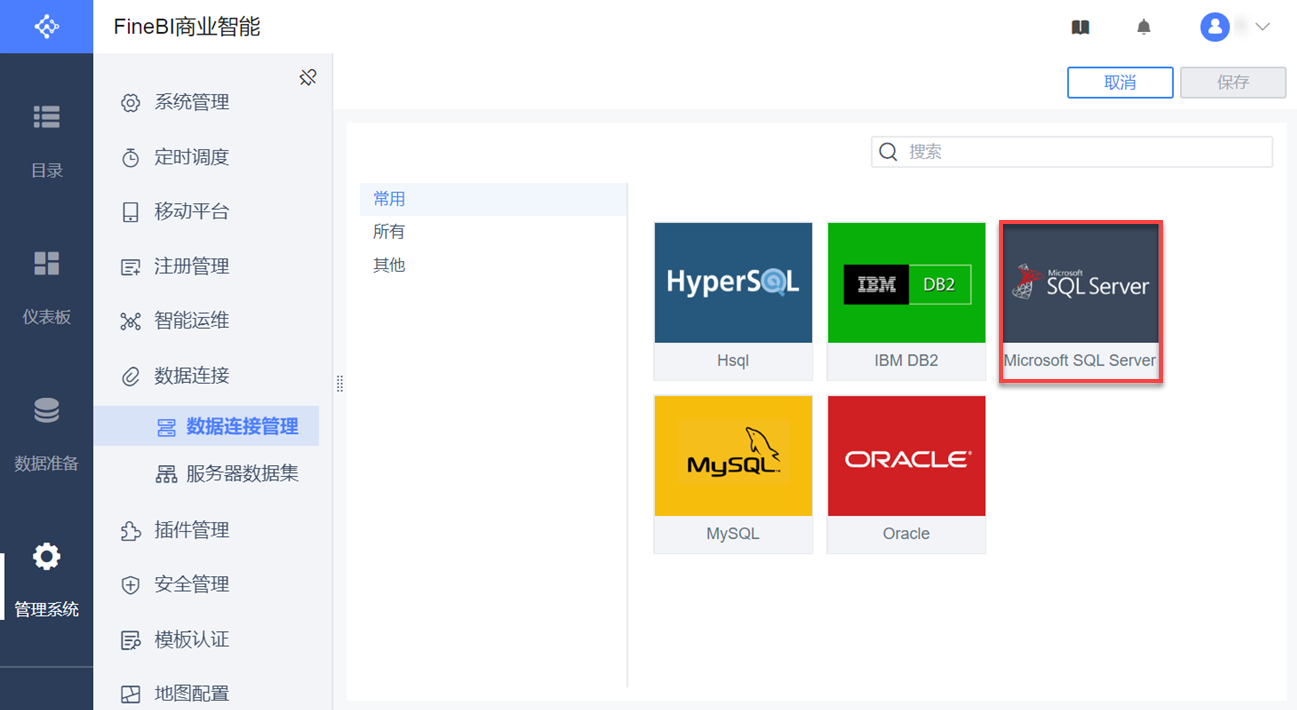This screenshot has width=1297, height=710.
Task: Switch to the 所有 category tab
Action: click(389, 232)
